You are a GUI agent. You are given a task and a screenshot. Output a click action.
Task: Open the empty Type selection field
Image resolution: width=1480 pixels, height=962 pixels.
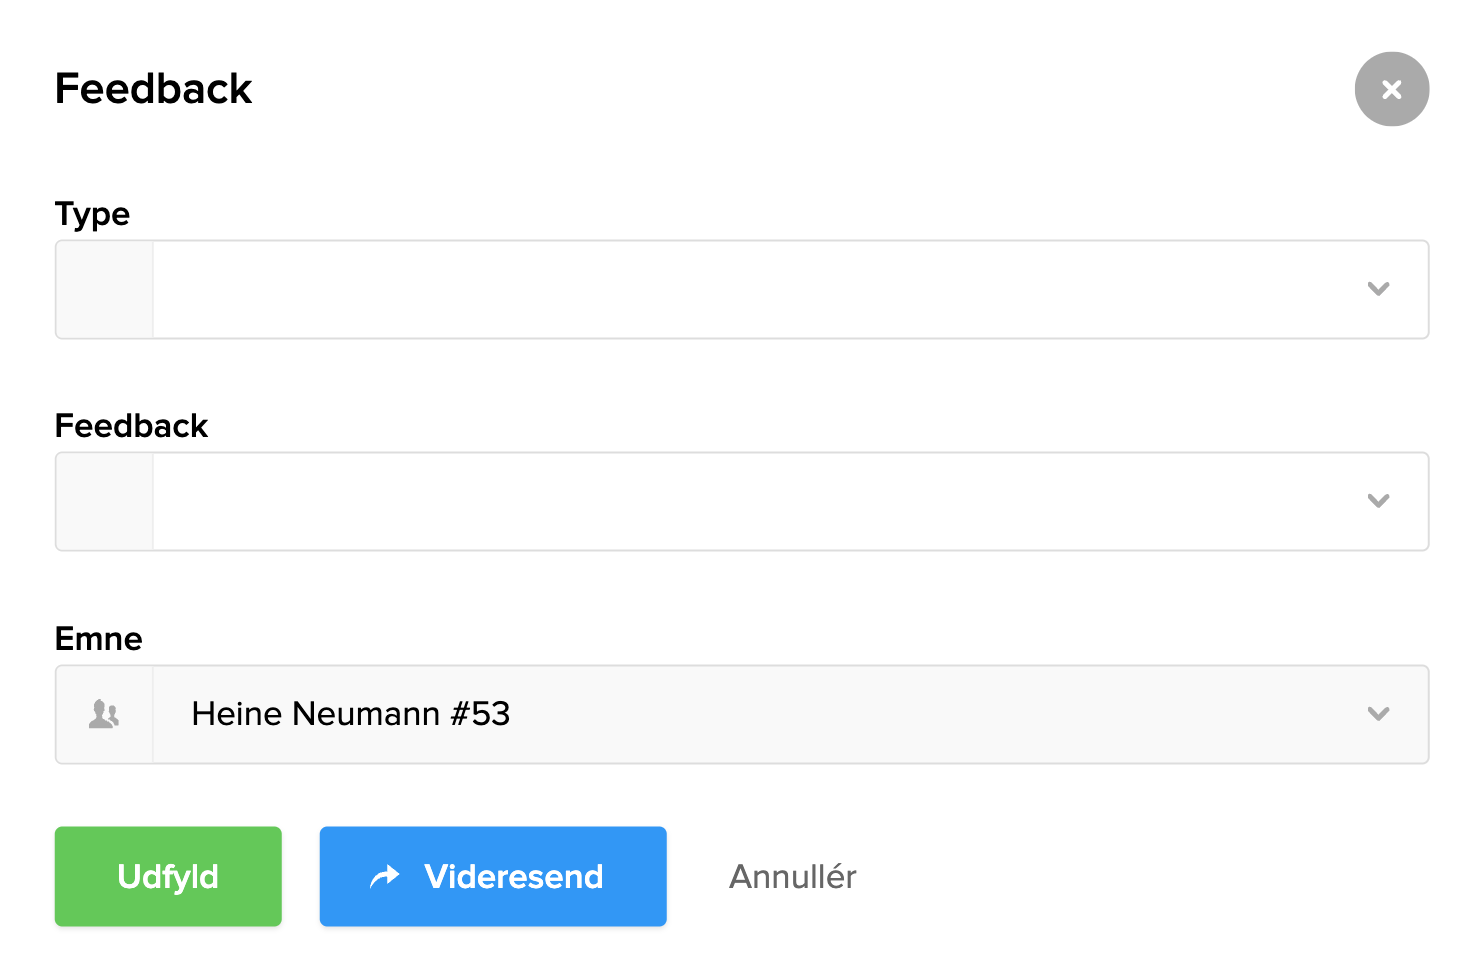(750, 289)
